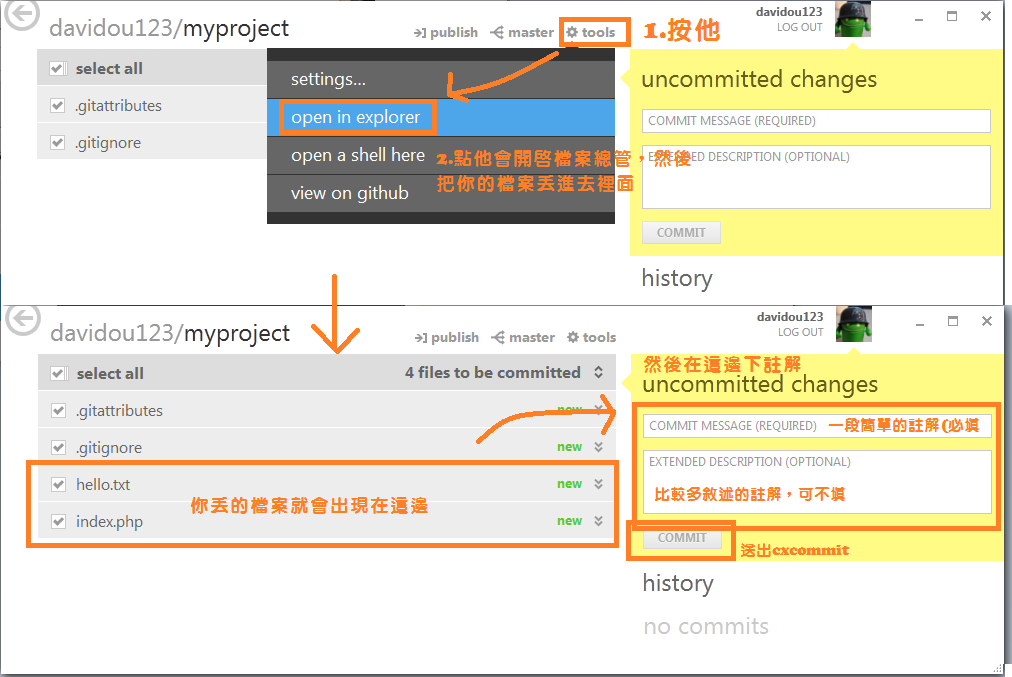Click the back arrow in the upper window
Viewport: 1012px width, 677px height.
click(22, 14)
